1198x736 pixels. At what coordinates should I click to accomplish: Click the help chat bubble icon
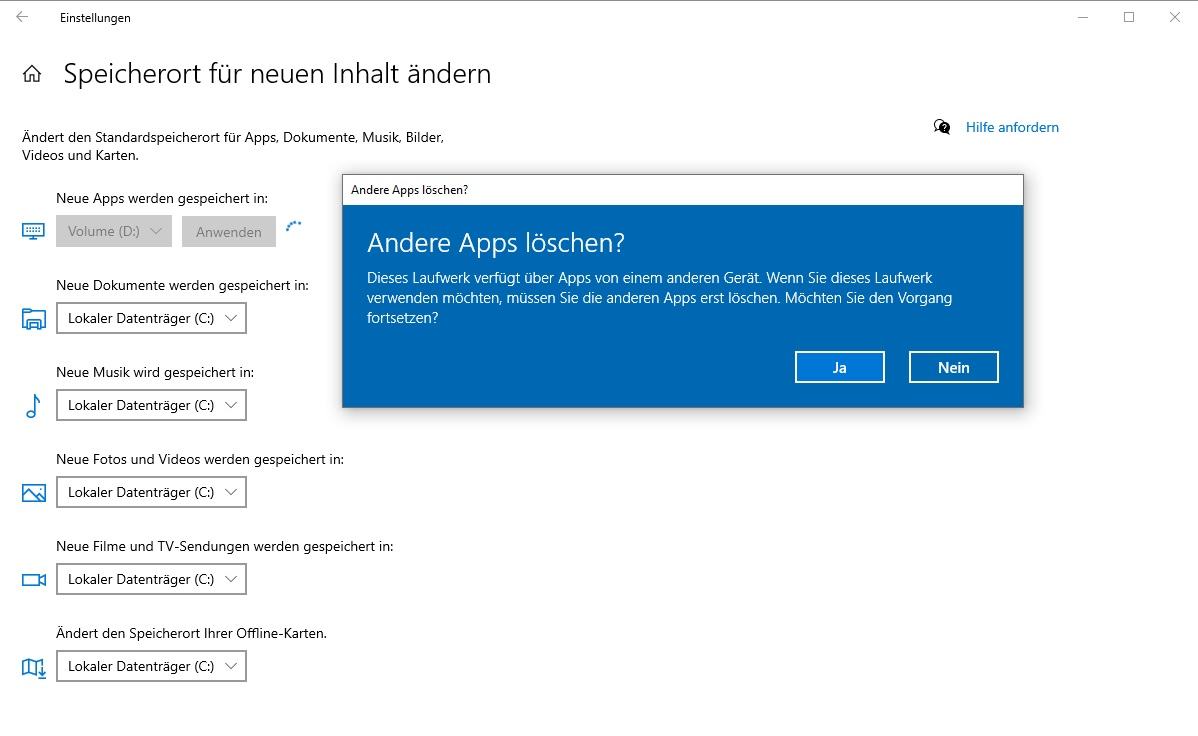[x=942, y=127]
